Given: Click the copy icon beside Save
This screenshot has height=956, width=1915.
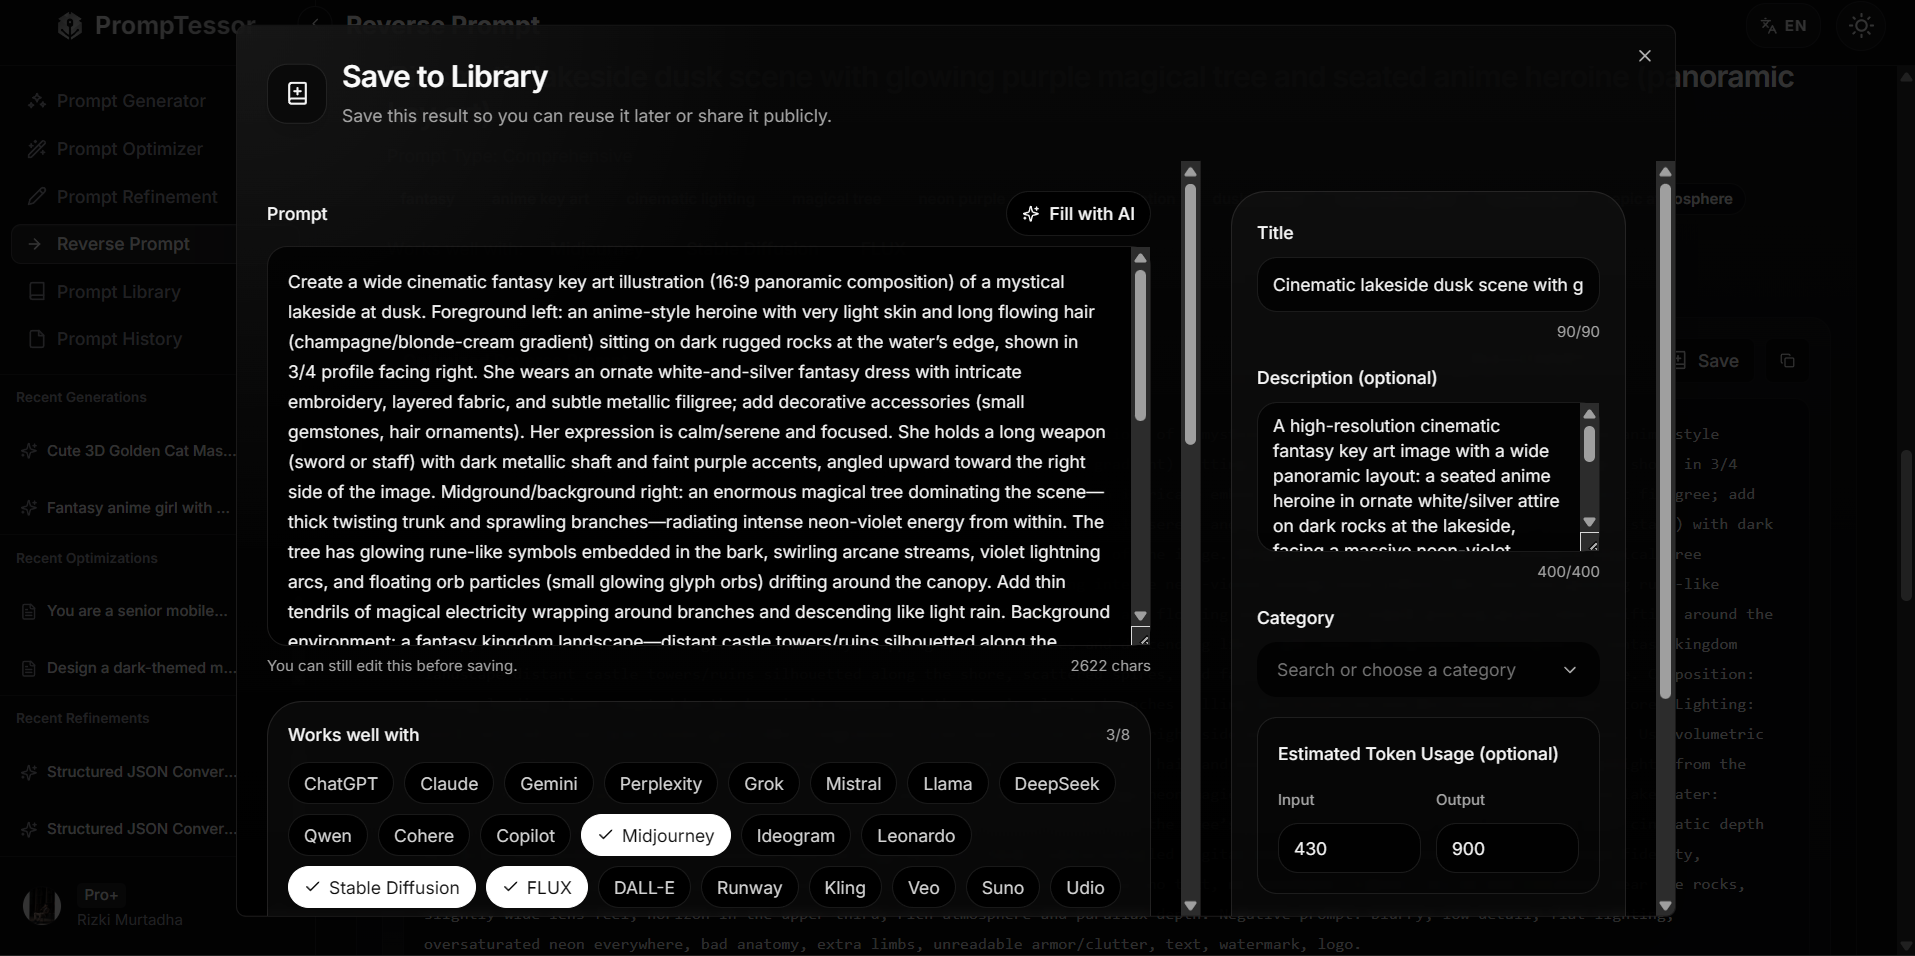Looking at the screenshot, I should tap(1788, 361).
